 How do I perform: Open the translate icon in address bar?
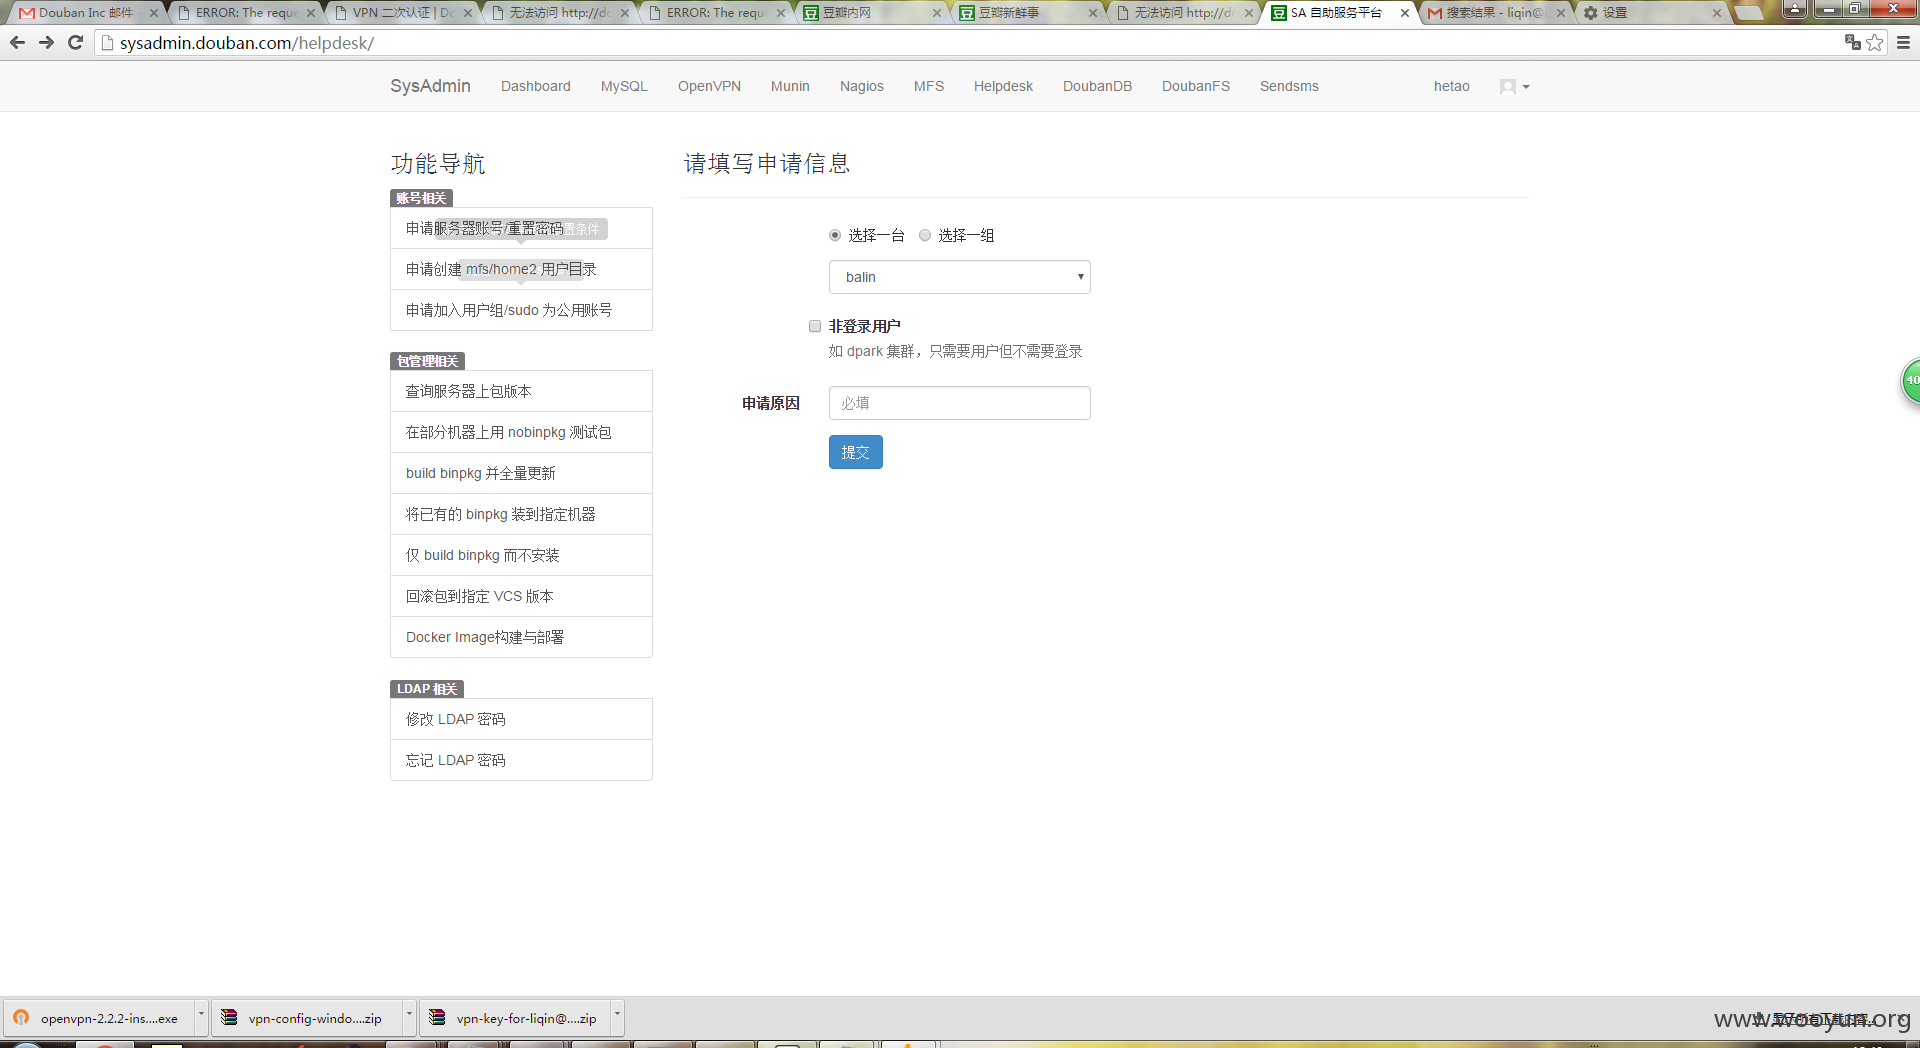[1852, 42]
